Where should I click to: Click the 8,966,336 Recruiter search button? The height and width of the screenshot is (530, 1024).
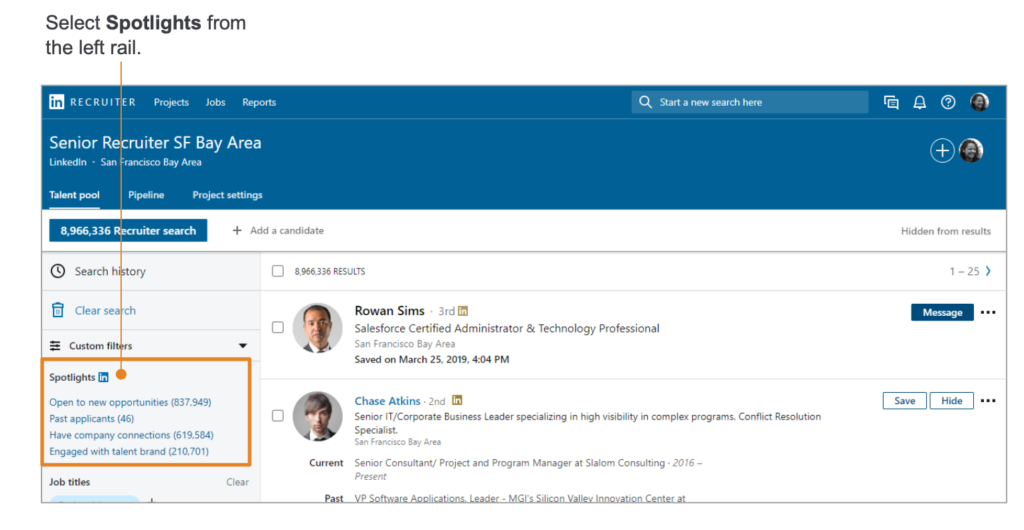pos(128,230)
